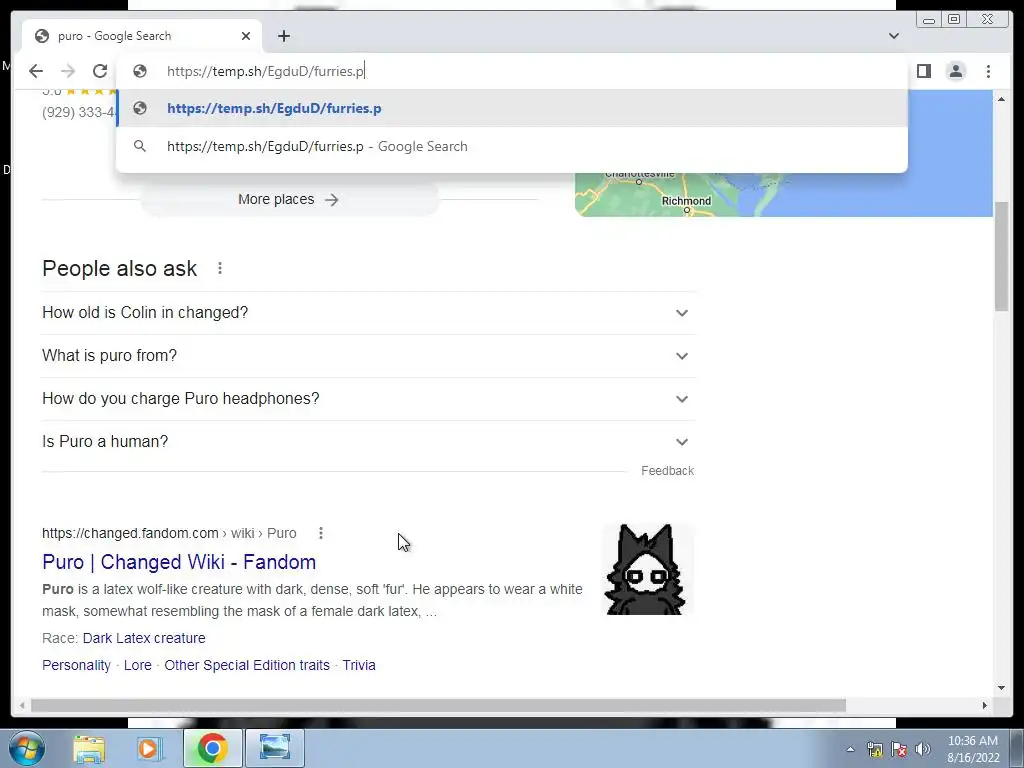Minimize the Chrome window
Screen dimensions: 1024x768
tap(929, 20)
